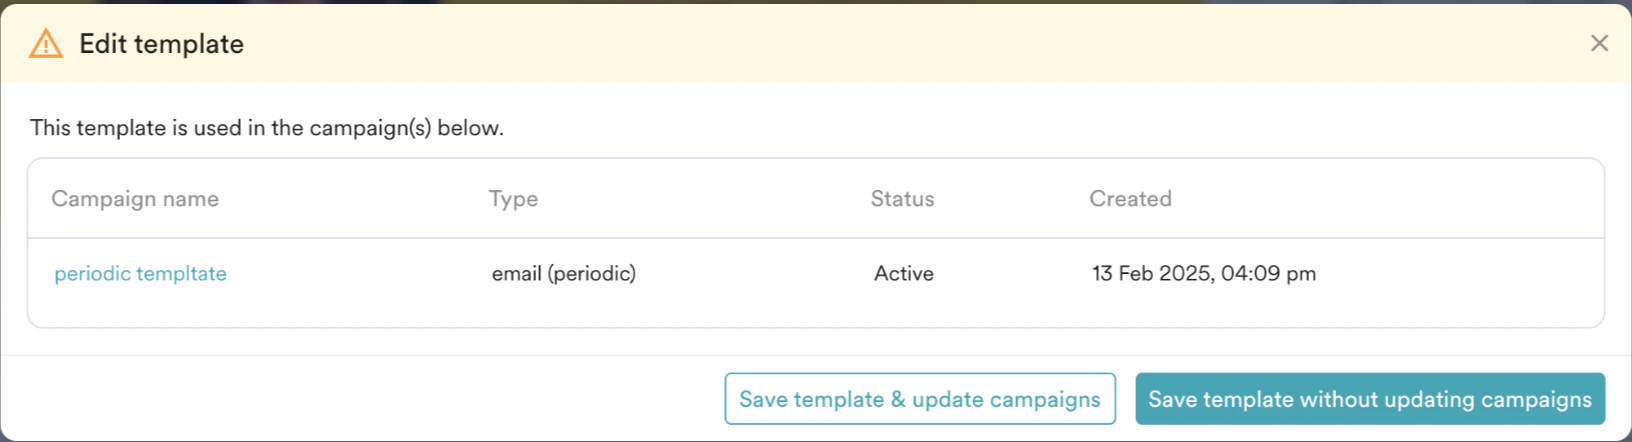The image size is (1632, 442).
Task: Click blank space between campaign link and type
Action: (x=360, y=273)
